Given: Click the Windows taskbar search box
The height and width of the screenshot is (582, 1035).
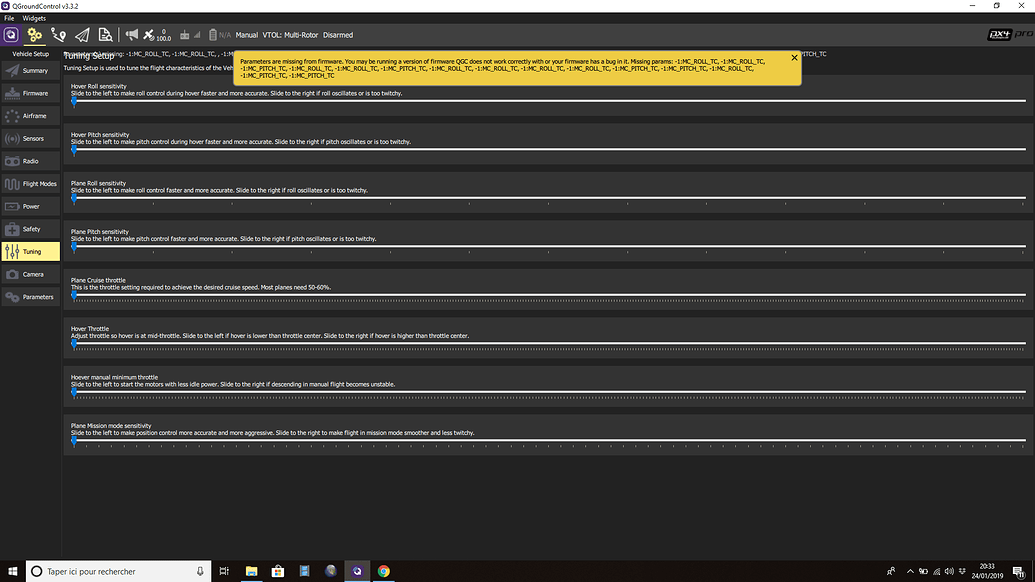Looking at the screenshot, I should [119, 571].
